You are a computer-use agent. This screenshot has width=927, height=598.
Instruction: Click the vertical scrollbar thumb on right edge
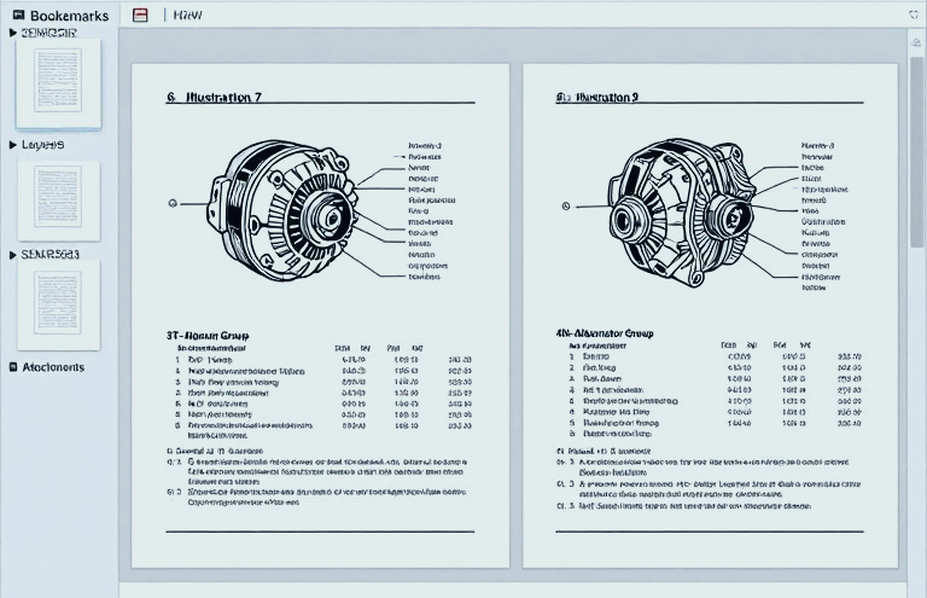[916, 152]
